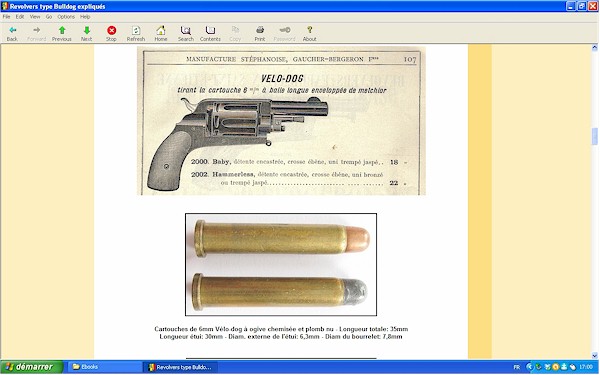Click the vertical scrollbar thumb

595,137
